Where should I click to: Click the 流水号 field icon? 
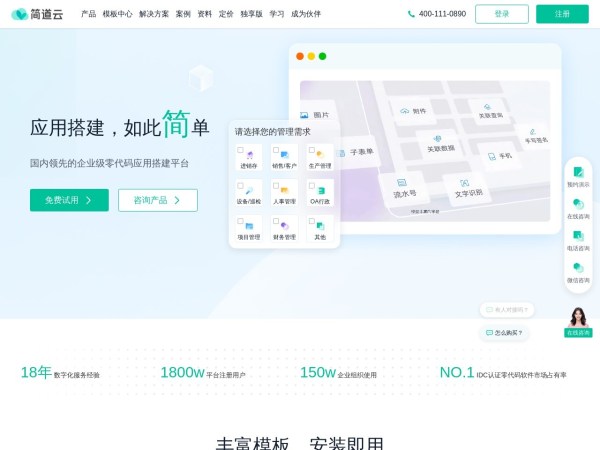[x=401, y=183]
